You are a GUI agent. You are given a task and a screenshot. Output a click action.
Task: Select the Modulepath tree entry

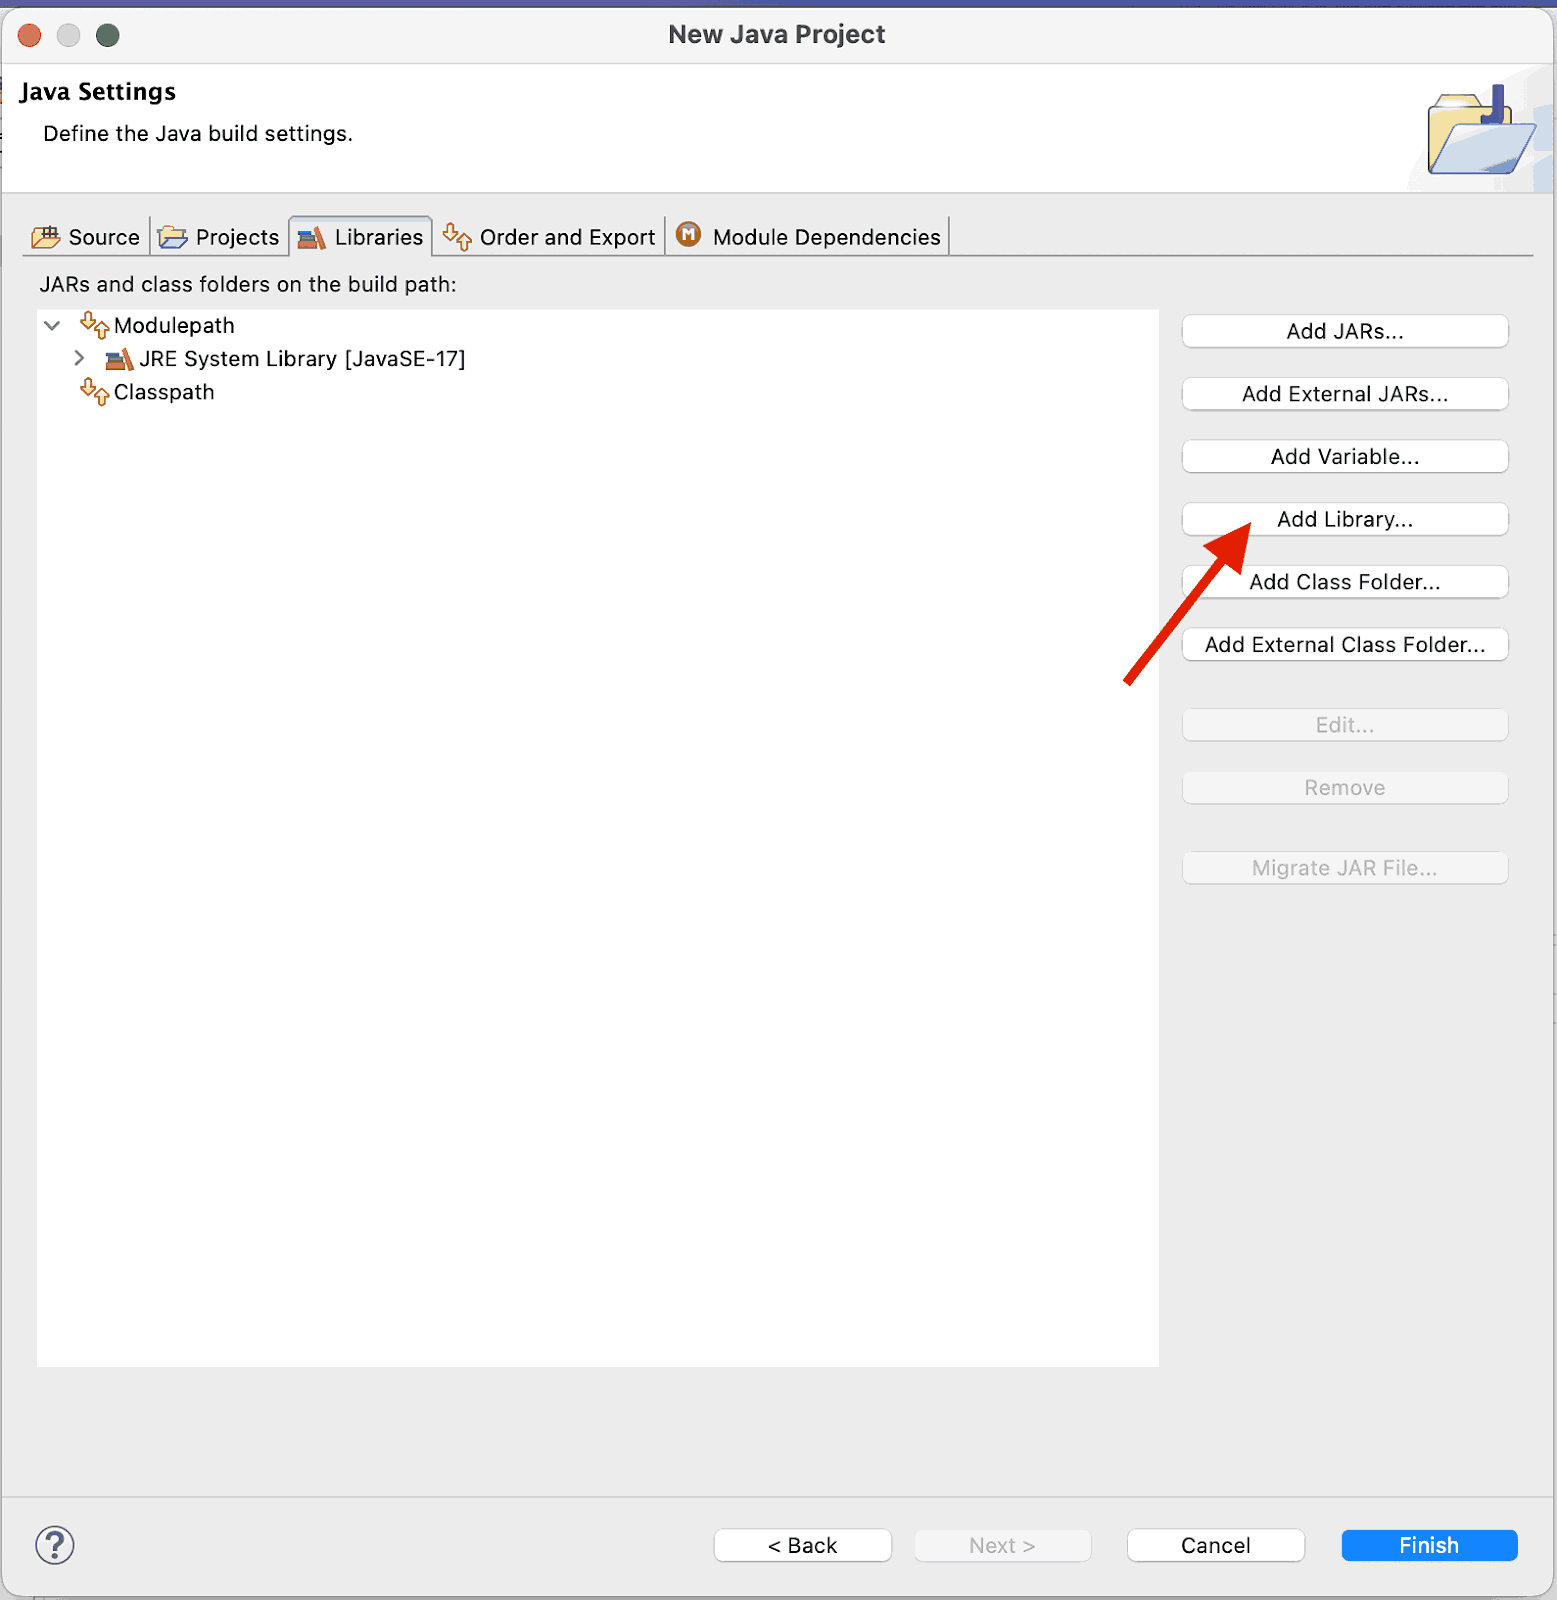point(174,325)
